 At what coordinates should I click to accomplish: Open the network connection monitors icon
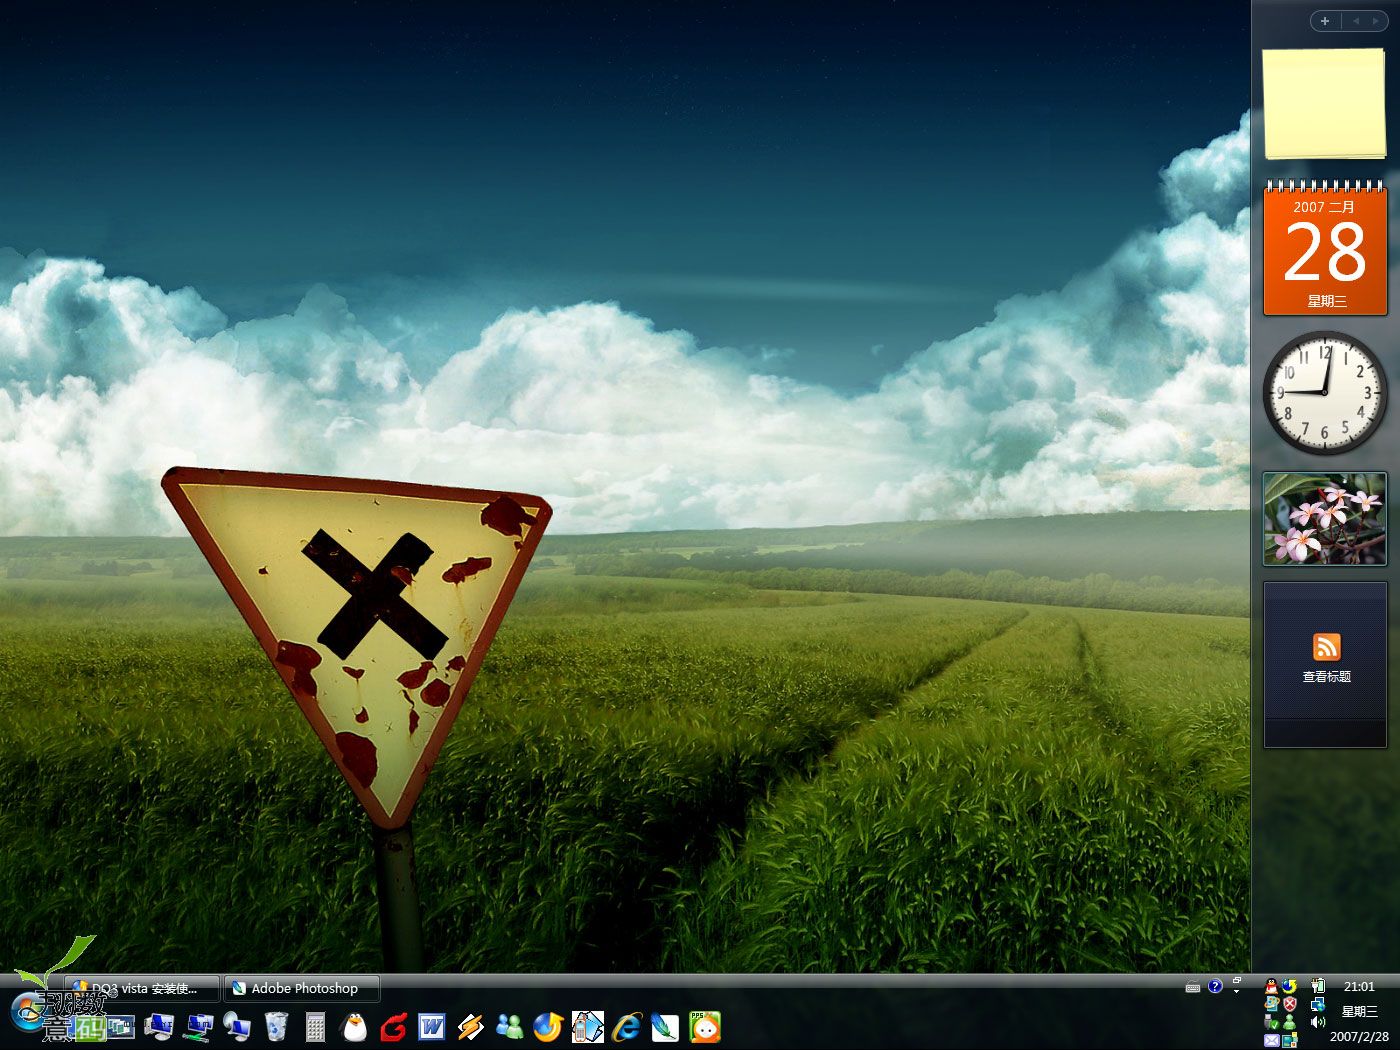[198, 1026]
